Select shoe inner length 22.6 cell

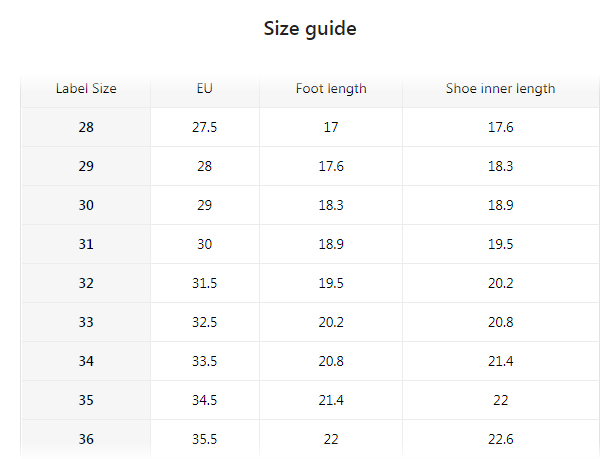pos(500,438)
